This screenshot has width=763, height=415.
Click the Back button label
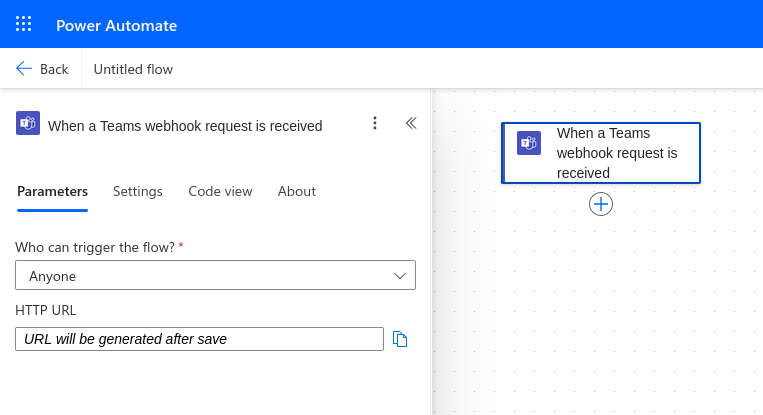pos(54,69)
